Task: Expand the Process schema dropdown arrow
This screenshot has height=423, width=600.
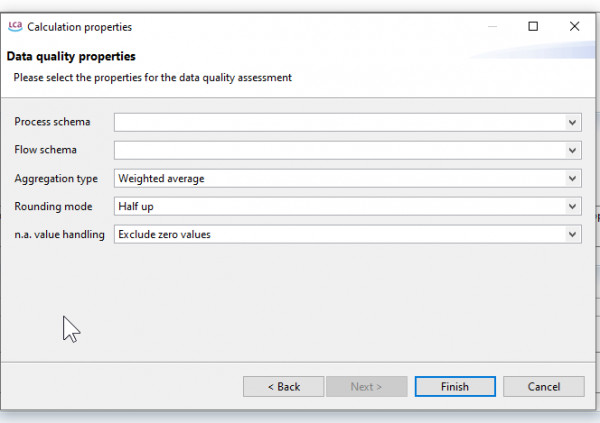Action: [572, 122]
